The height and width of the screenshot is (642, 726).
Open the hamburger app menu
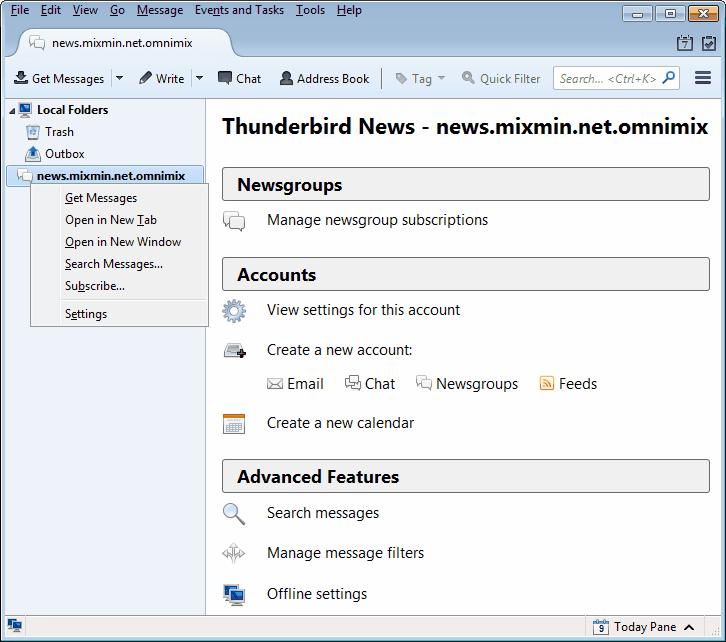pyautogui.click(x=703, y=78)
